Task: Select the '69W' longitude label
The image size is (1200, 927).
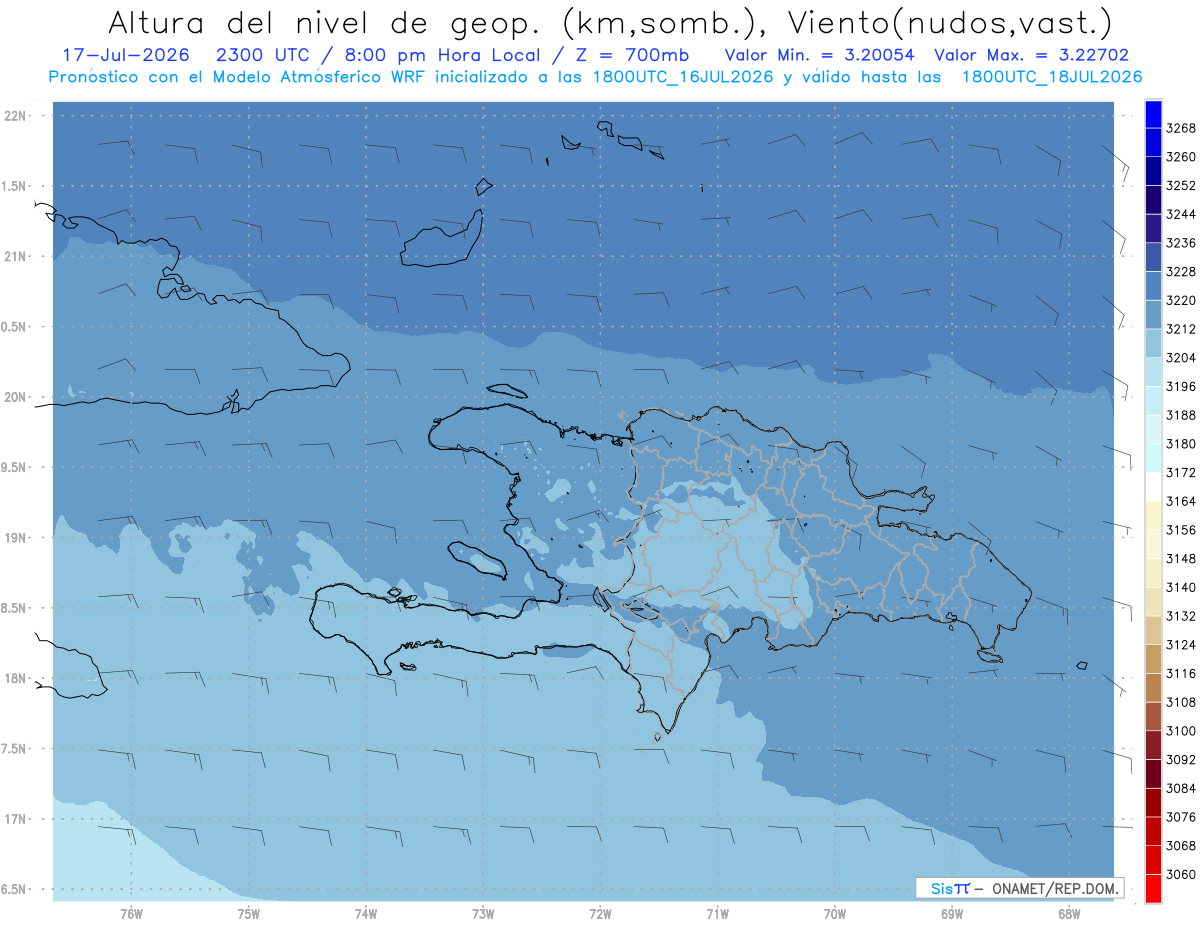Action: click(952, 913)
